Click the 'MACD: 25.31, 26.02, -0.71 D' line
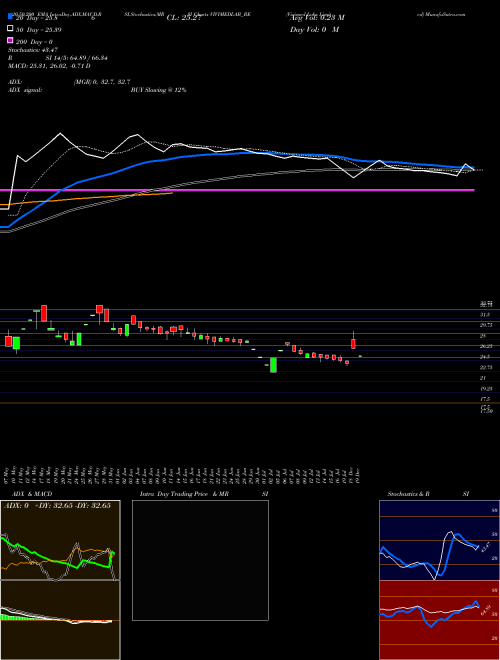 click(49, 66)
